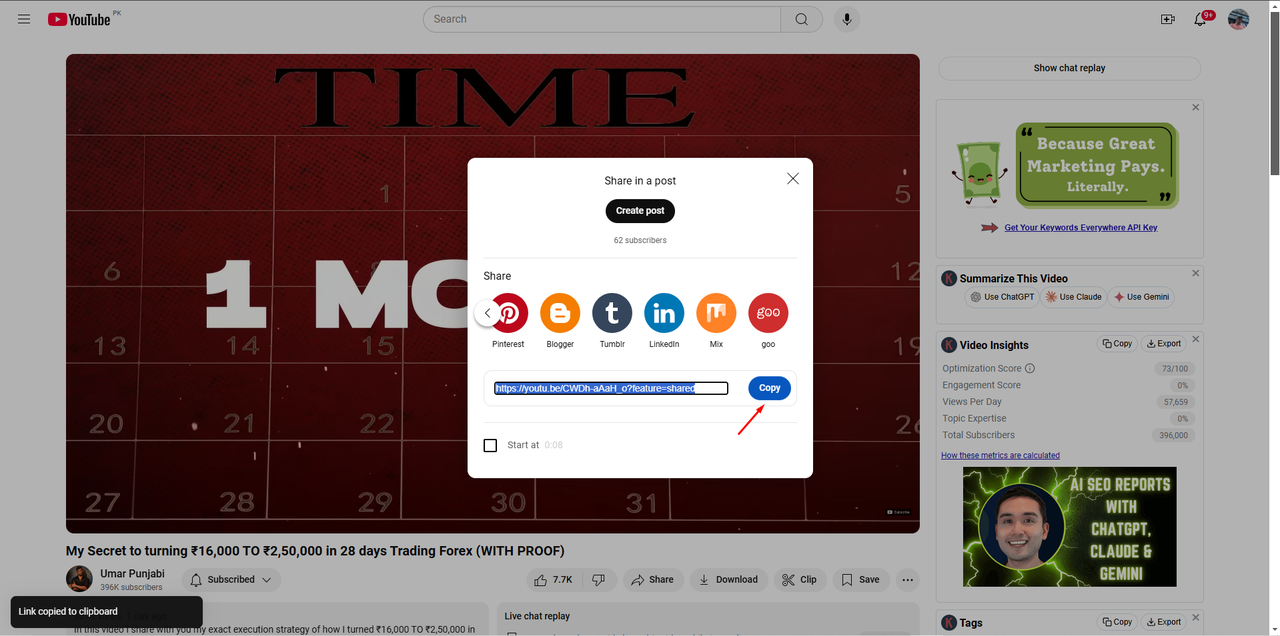Download the video

(728, 580)
